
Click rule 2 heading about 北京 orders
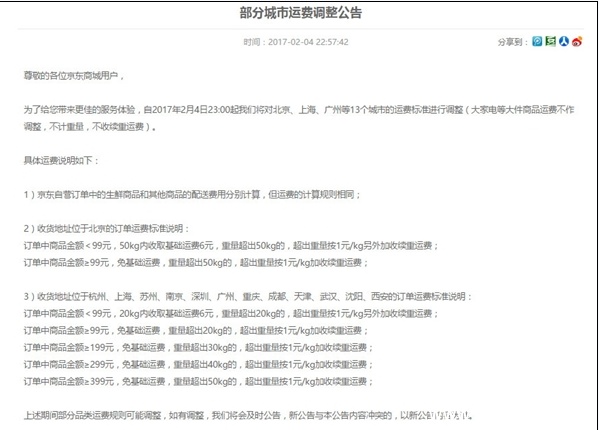(107, 229)
